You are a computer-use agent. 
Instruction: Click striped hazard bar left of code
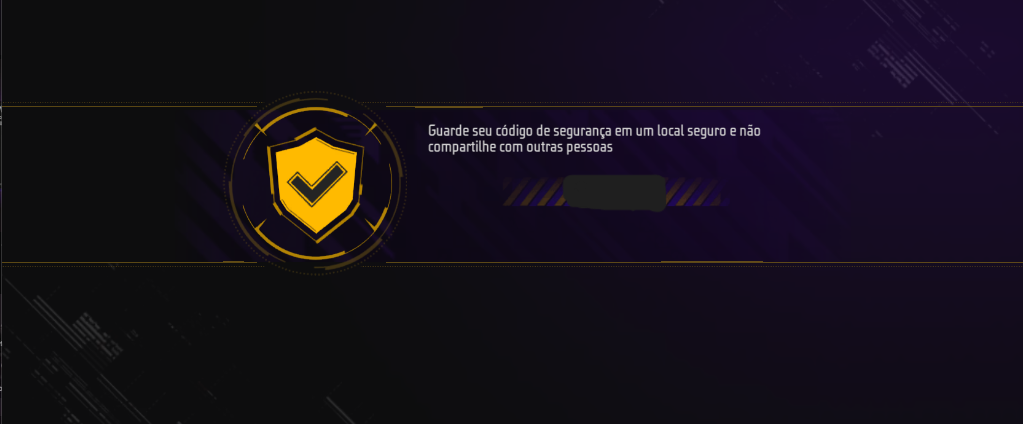click(532, 192)
